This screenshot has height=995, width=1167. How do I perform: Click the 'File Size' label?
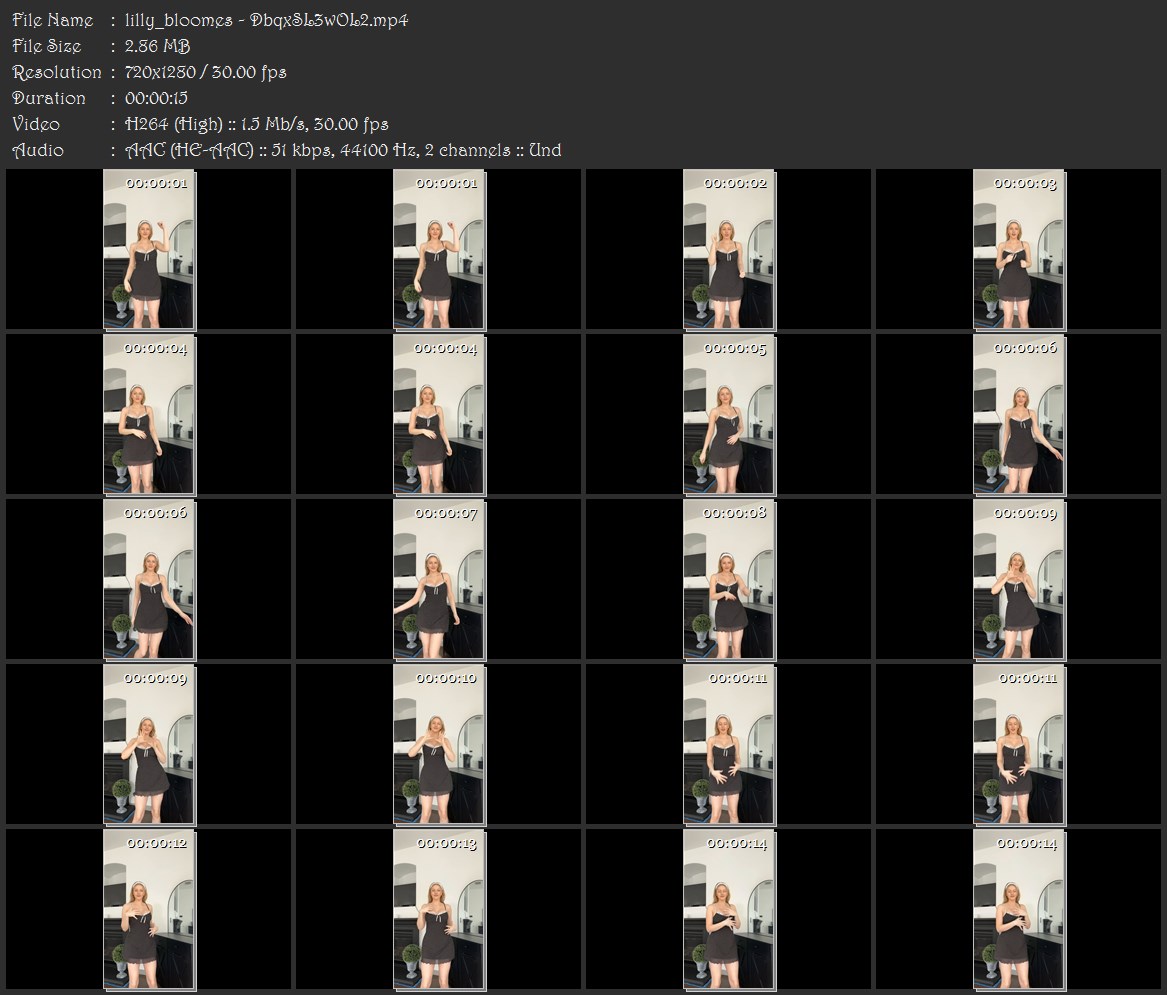[x=47, y=46]
